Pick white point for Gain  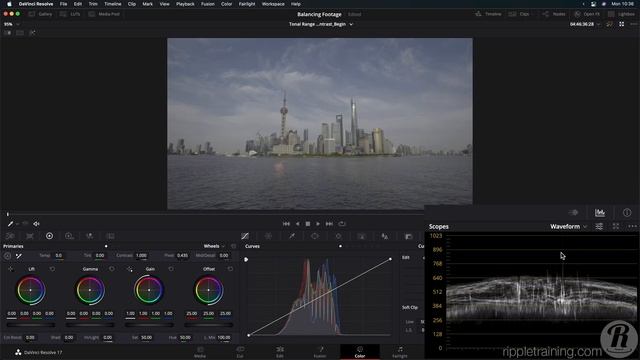(x=129, y=269)
